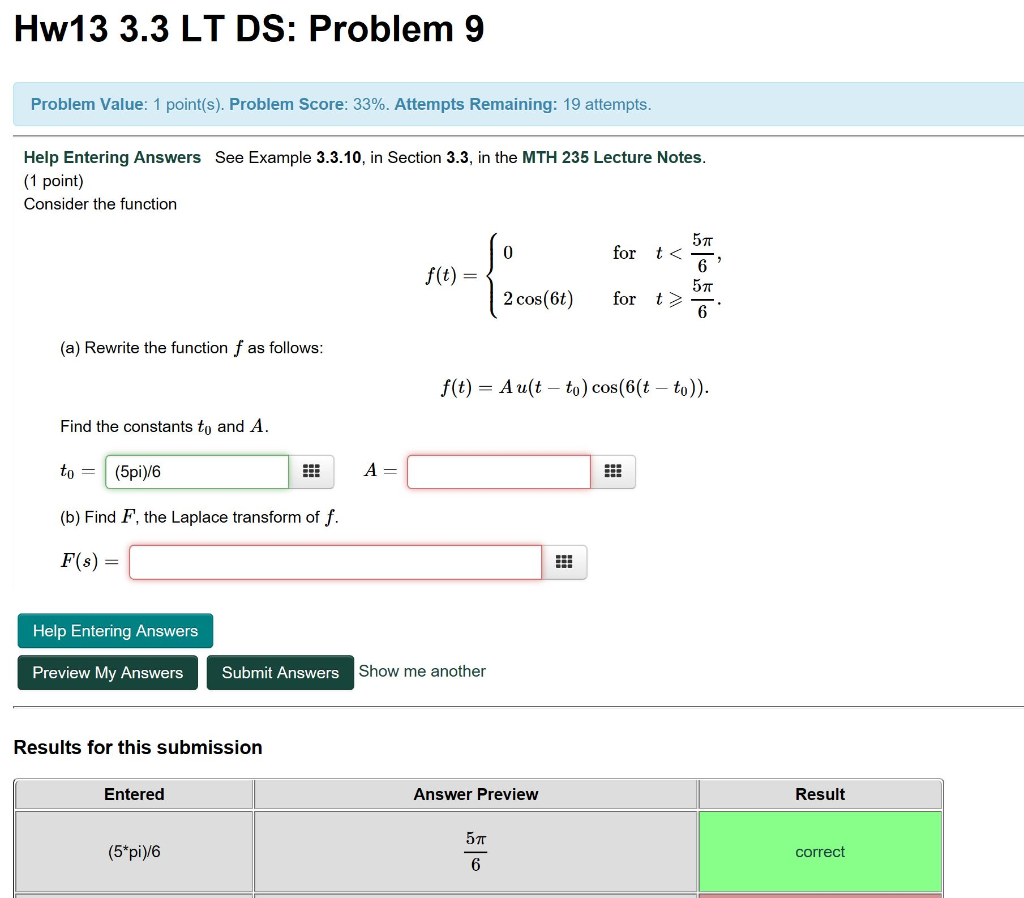Open the equation editor beside the t0 field
The image size is (1024, 898).
(x=312, y=471)
